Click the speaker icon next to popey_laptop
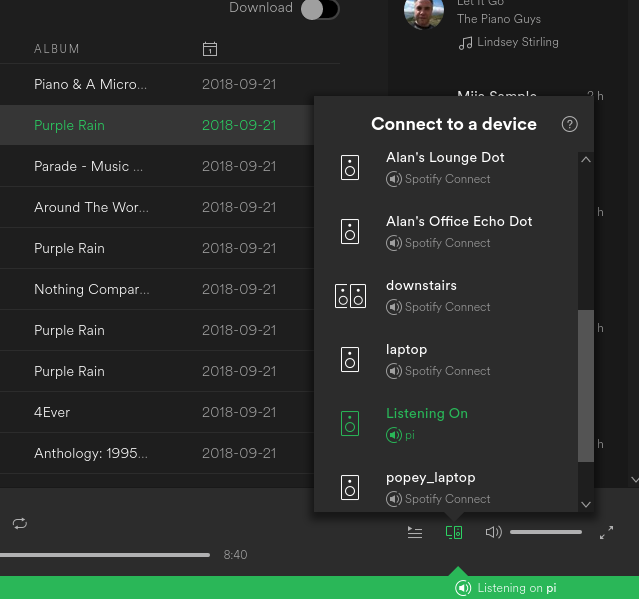Image resolution: width=639 pixels, height=599 pixels. tap(350, 487)
